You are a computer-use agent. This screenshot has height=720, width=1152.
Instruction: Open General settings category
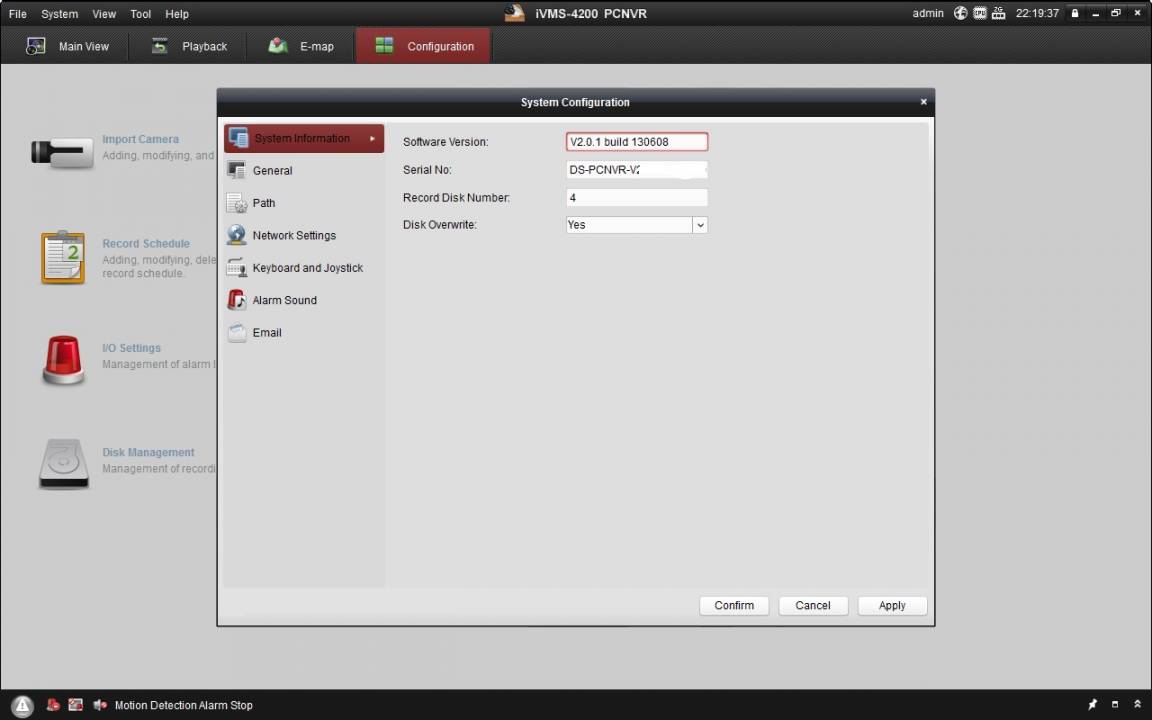(304, 170)
